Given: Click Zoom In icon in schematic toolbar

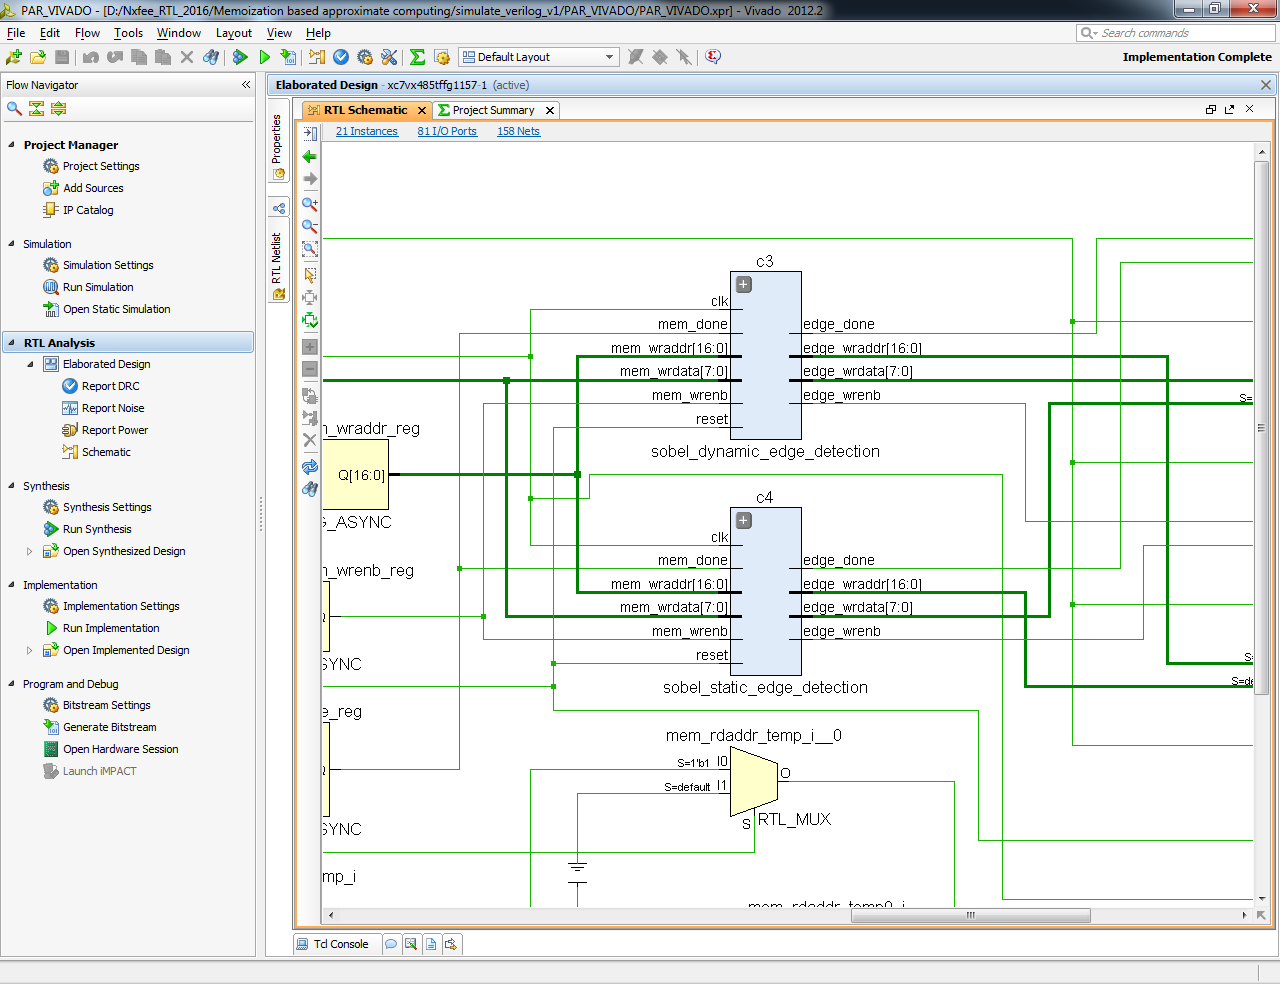Looking at the screenshot, I should (x=310, y=203).
